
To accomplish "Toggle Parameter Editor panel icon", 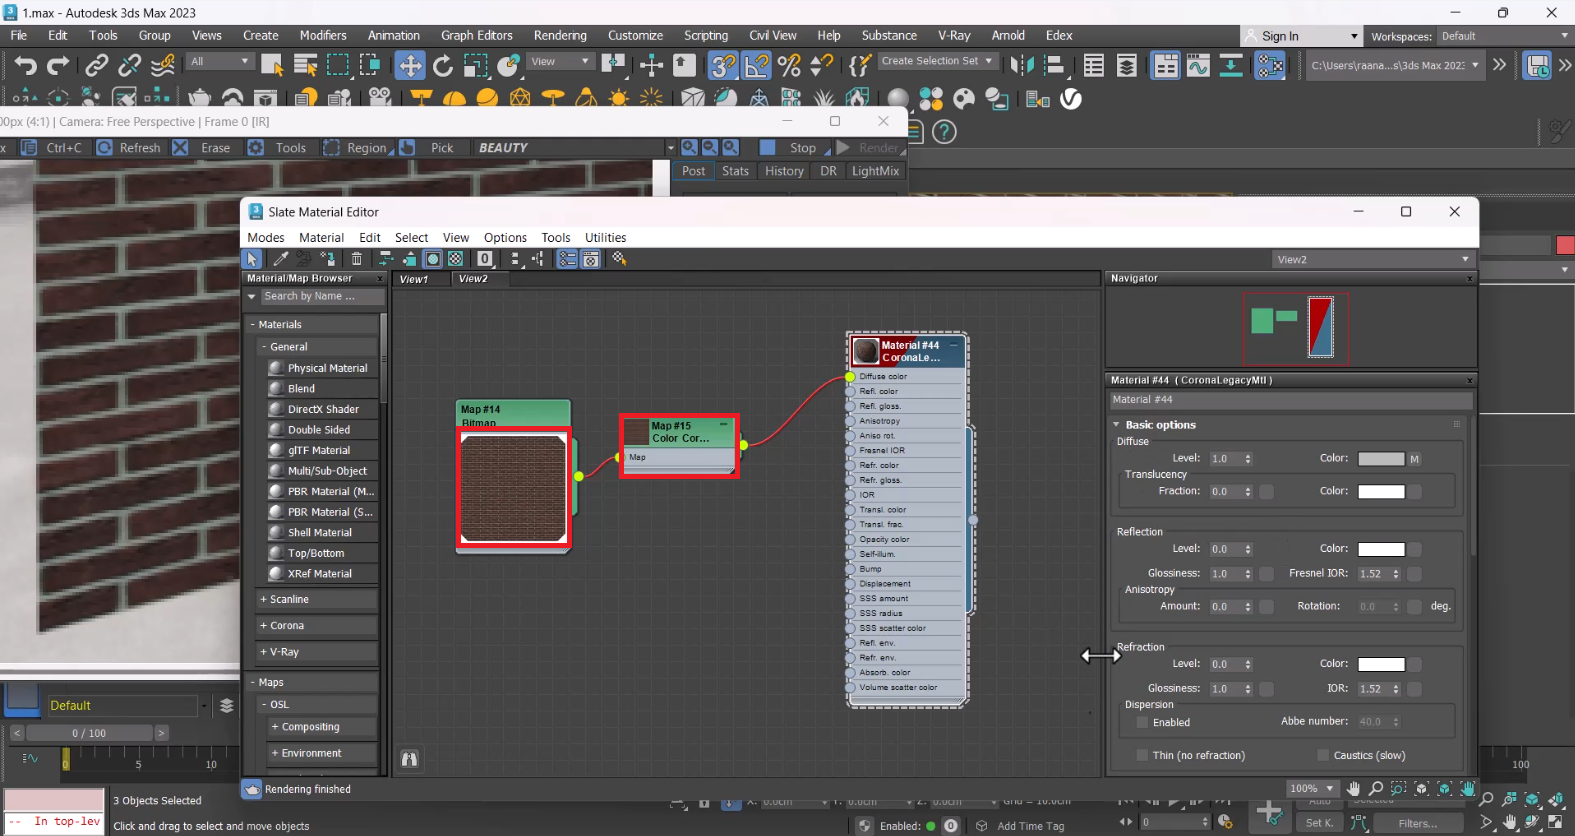I will (x=591, y=259).
